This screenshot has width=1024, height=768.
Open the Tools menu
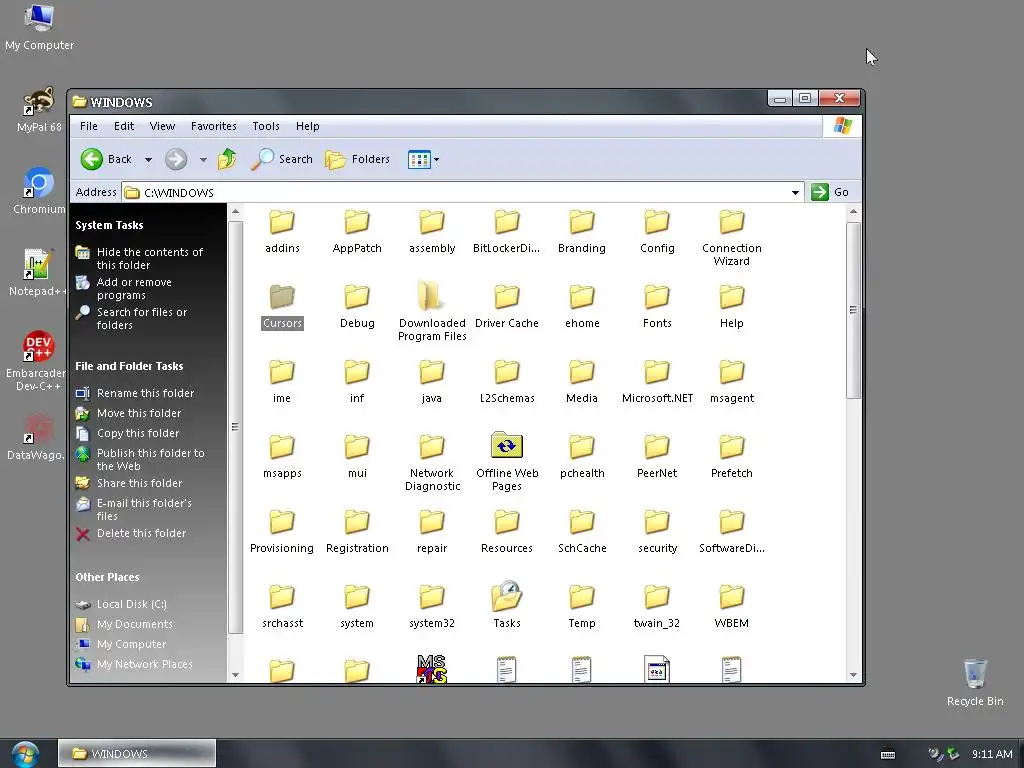266,126
